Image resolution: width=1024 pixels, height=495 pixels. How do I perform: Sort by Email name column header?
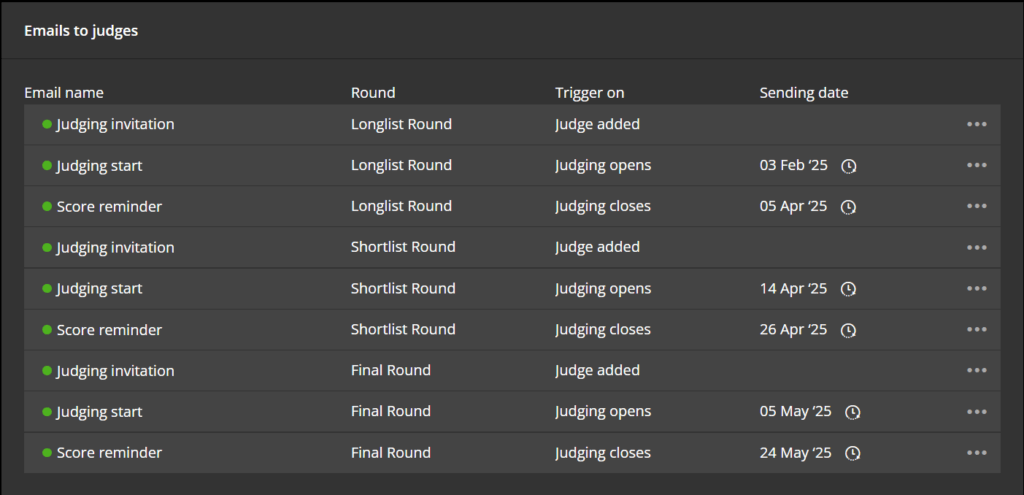click(64, 93)
